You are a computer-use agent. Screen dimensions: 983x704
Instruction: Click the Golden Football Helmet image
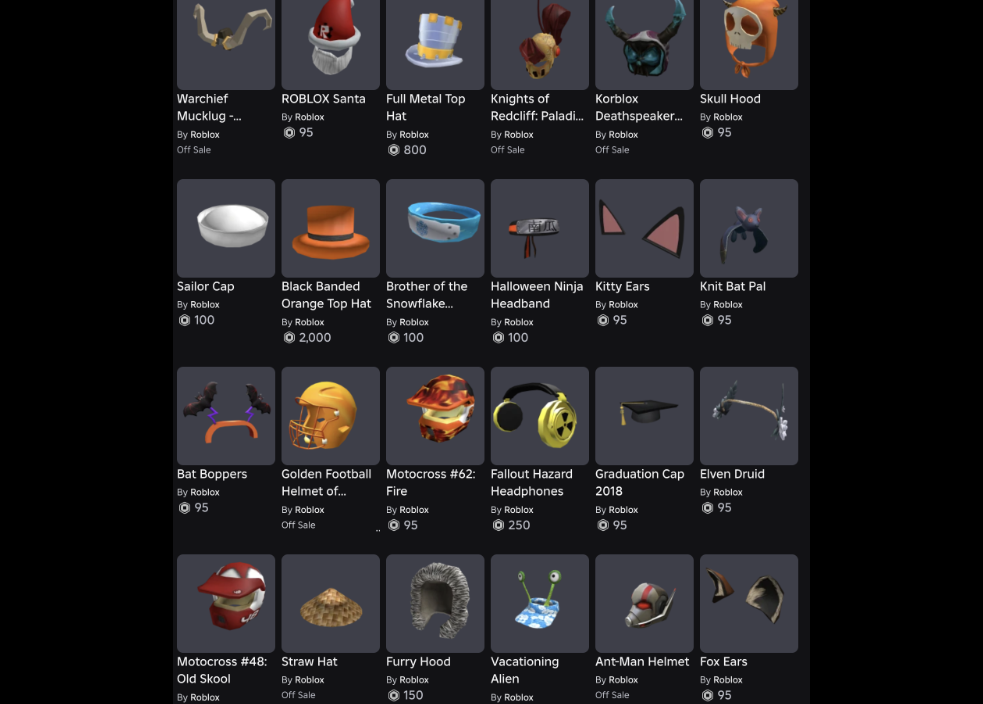[x=330, y=416]
